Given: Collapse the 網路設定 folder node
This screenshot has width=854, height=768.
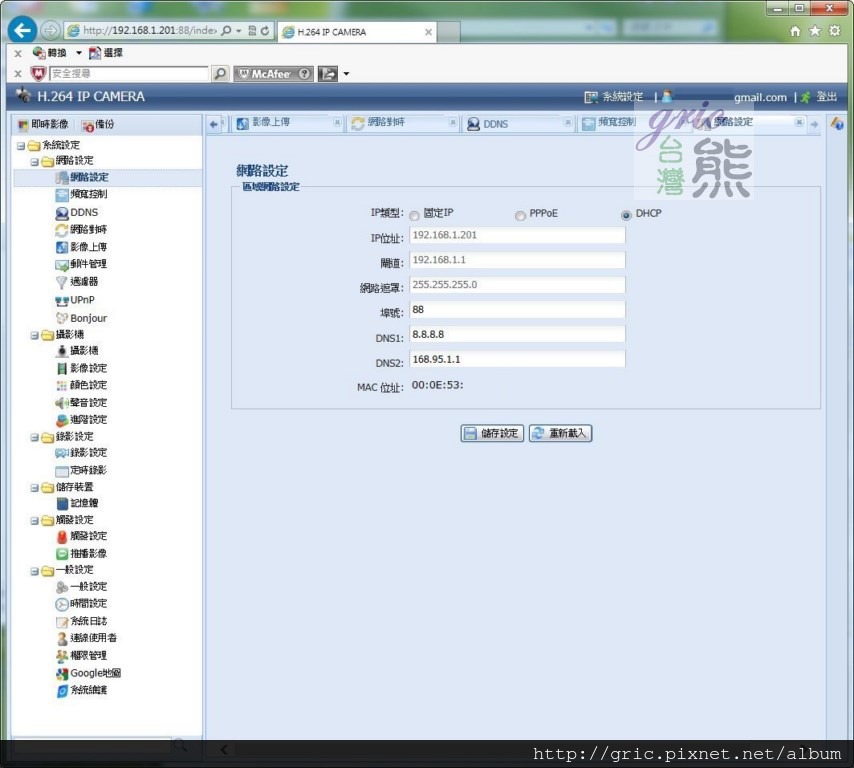Looking at the screenshot, I should 34,162.
